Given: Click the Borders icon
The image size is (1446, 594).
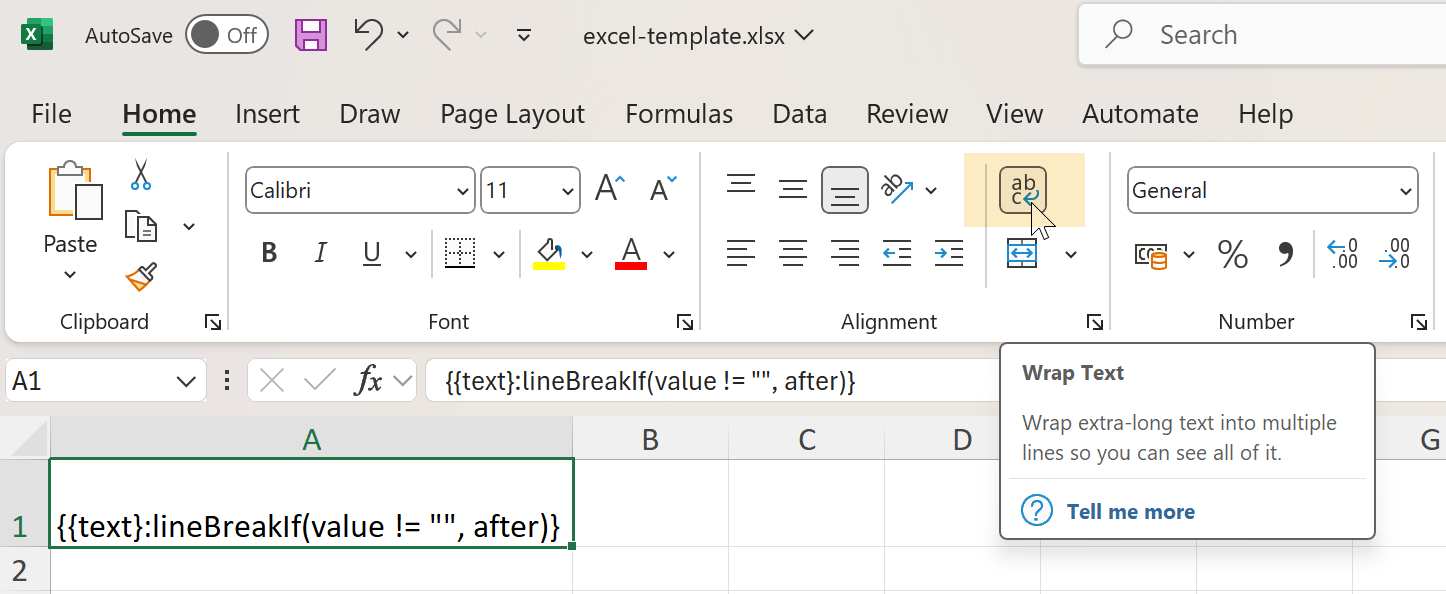Looking at the screenshot, I should [x=459, y=254].
